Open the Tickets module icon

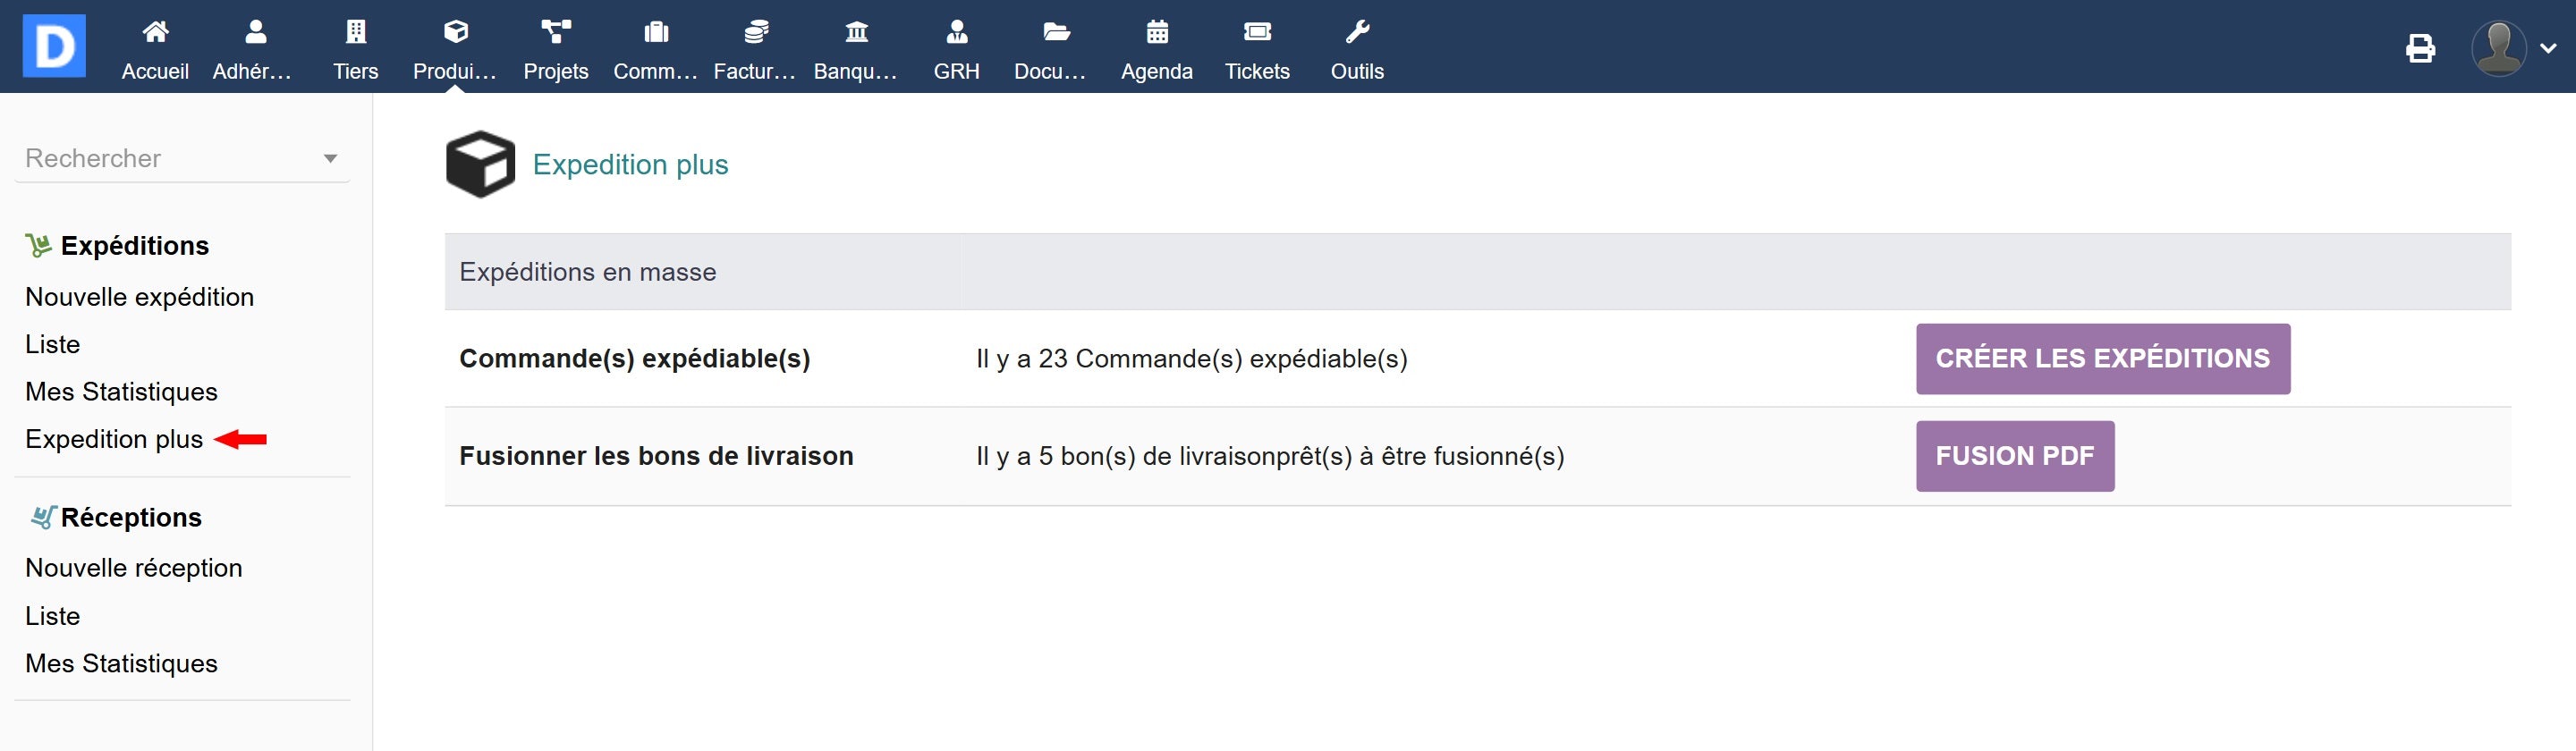[x=1257, y=33]
